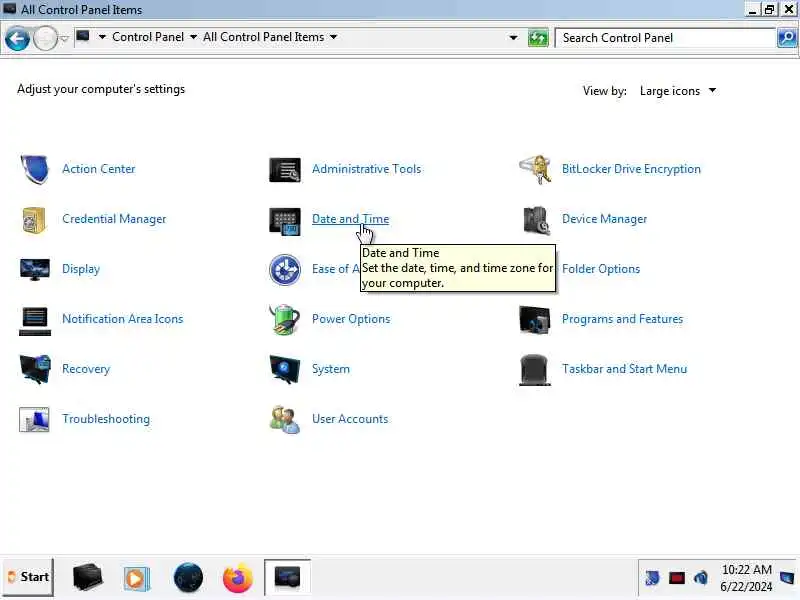Open the Administrative Tools link

[366, 169]
